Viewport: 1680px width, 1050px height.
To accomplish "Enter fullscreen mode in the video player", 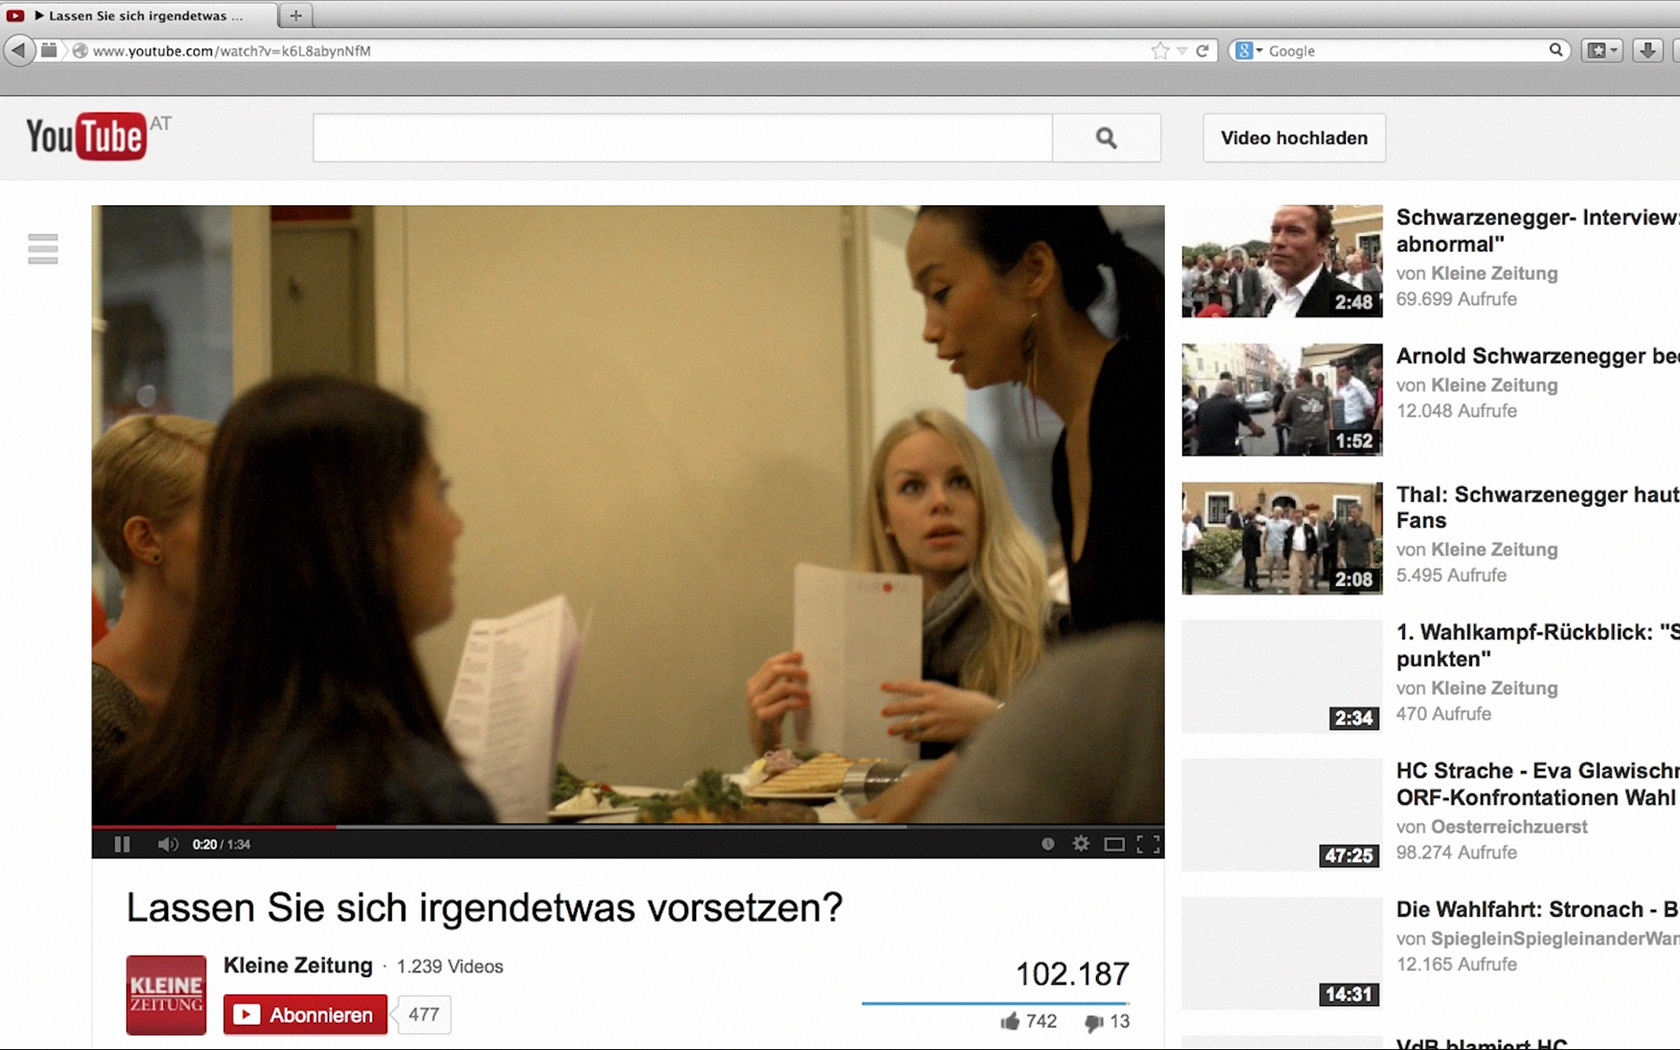I will point(1148,844).
